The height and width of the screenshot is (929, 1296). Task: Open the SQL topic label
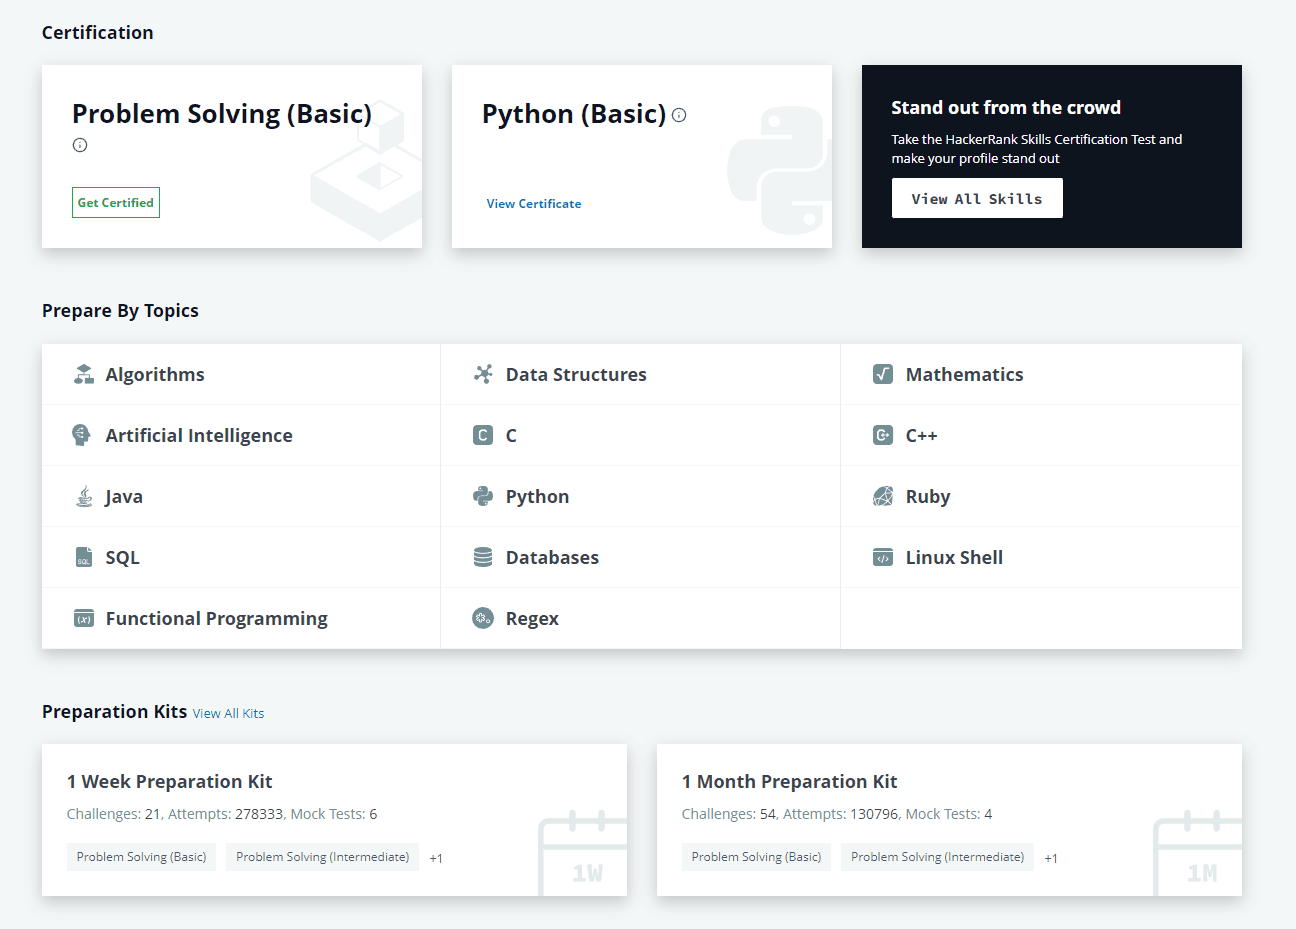coord(123,557)
